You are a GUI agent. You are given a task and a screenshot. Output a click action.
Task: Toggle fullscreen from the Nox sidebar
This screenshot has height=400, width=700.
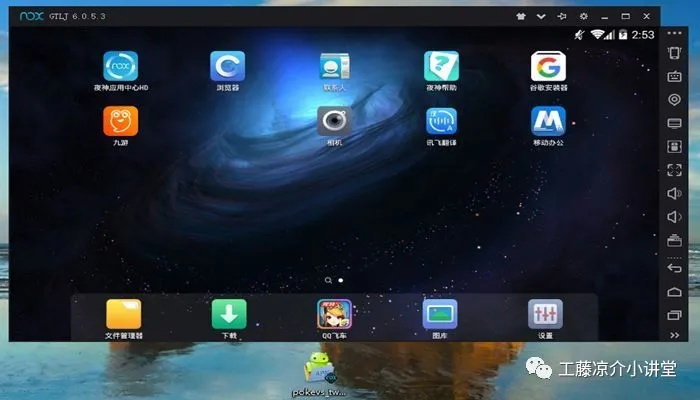coord(674,170)
